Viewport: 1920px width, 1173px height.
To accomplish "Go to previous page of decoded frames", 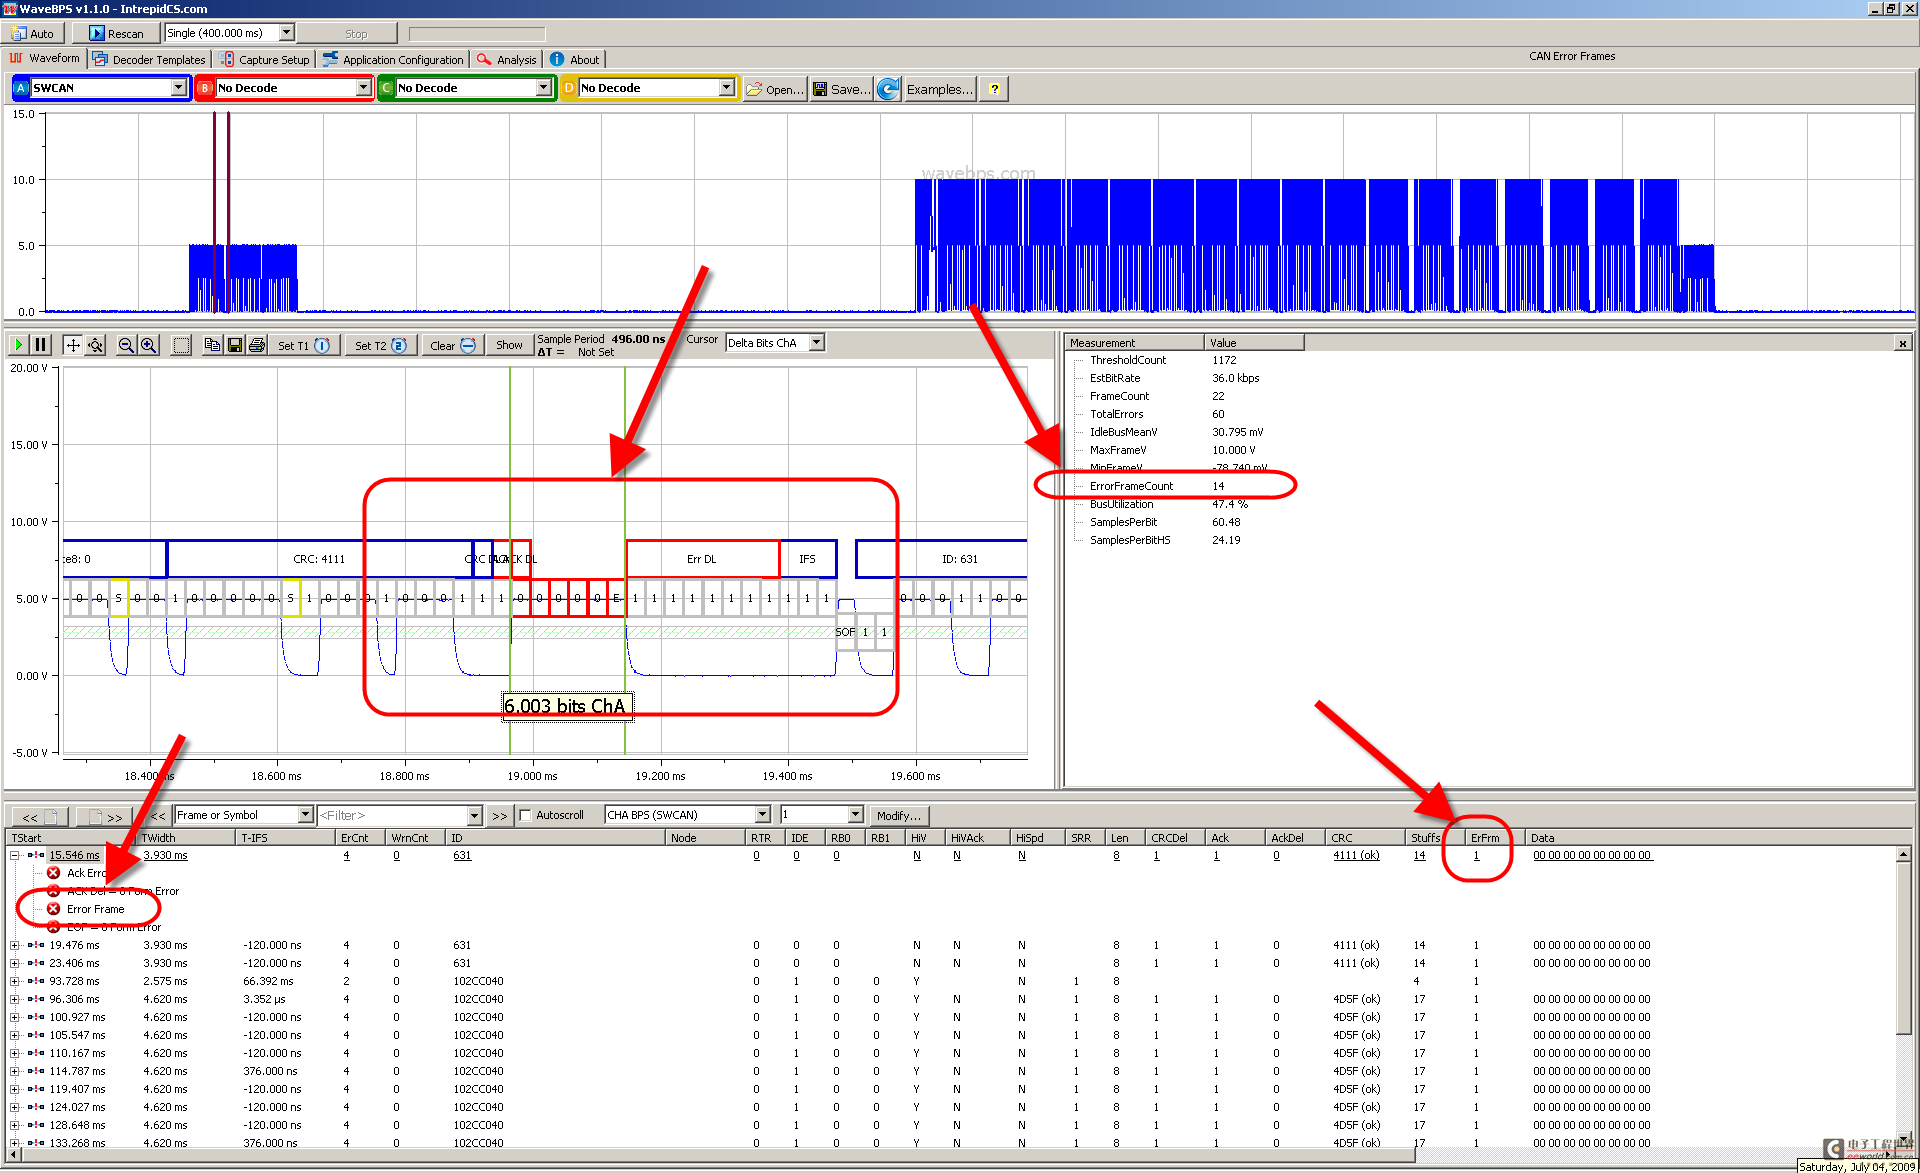I will [x=38, y=816].
